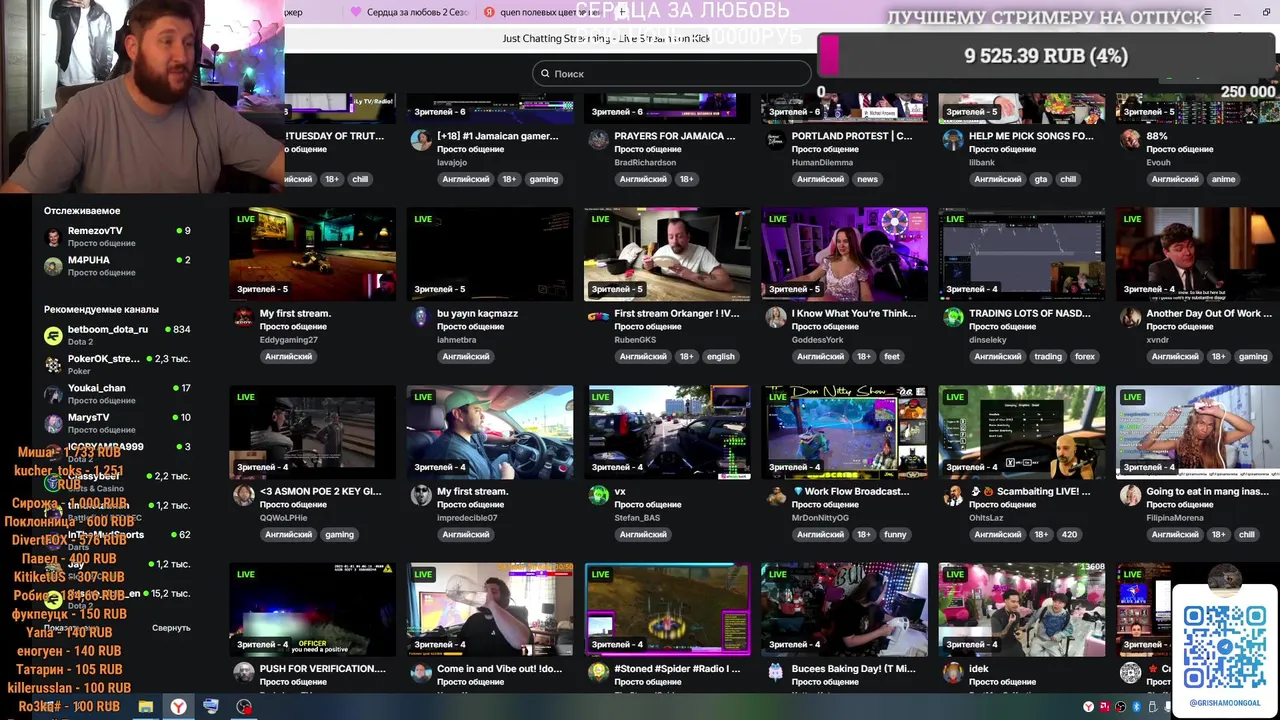This screenshot has height=720, width=1280.
Task: Click title 'Another Day Out Of Work ...'
Action: 1209,313
